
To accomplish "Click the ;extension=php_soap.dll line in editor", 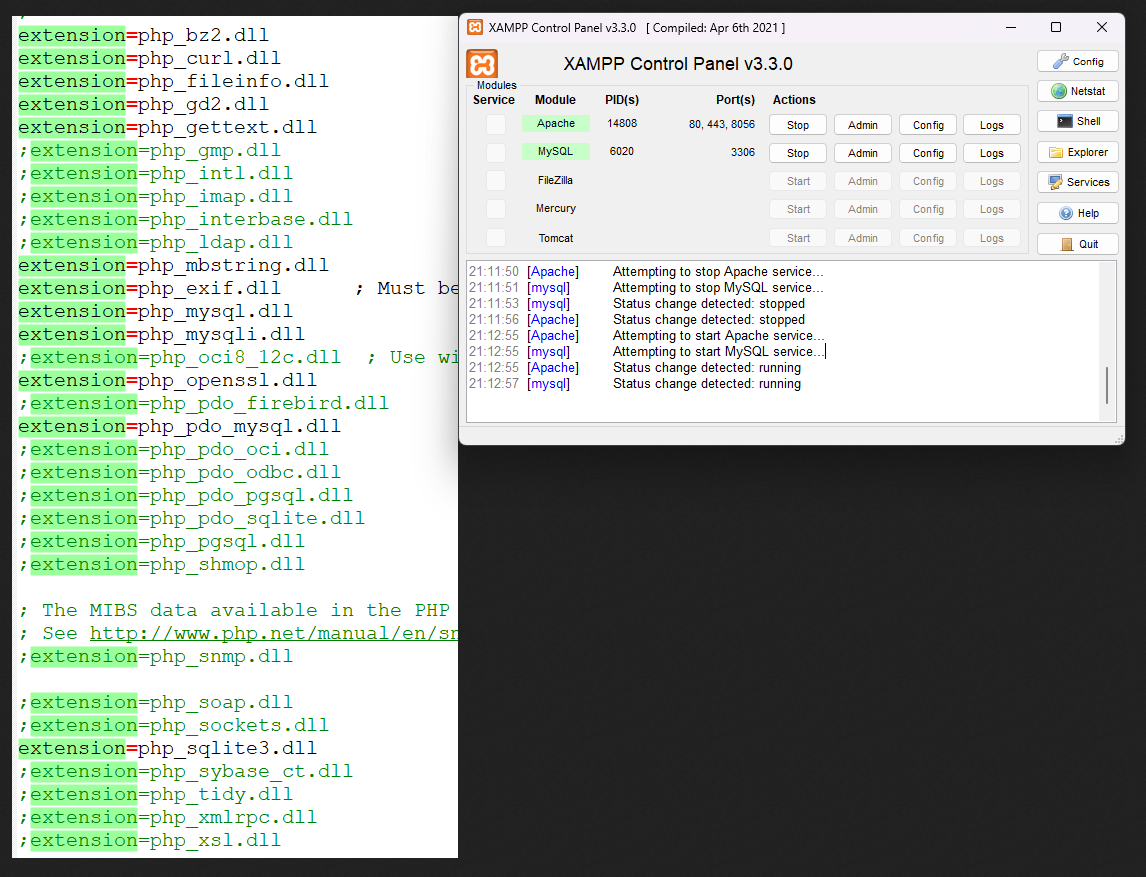I will (156, 702).
